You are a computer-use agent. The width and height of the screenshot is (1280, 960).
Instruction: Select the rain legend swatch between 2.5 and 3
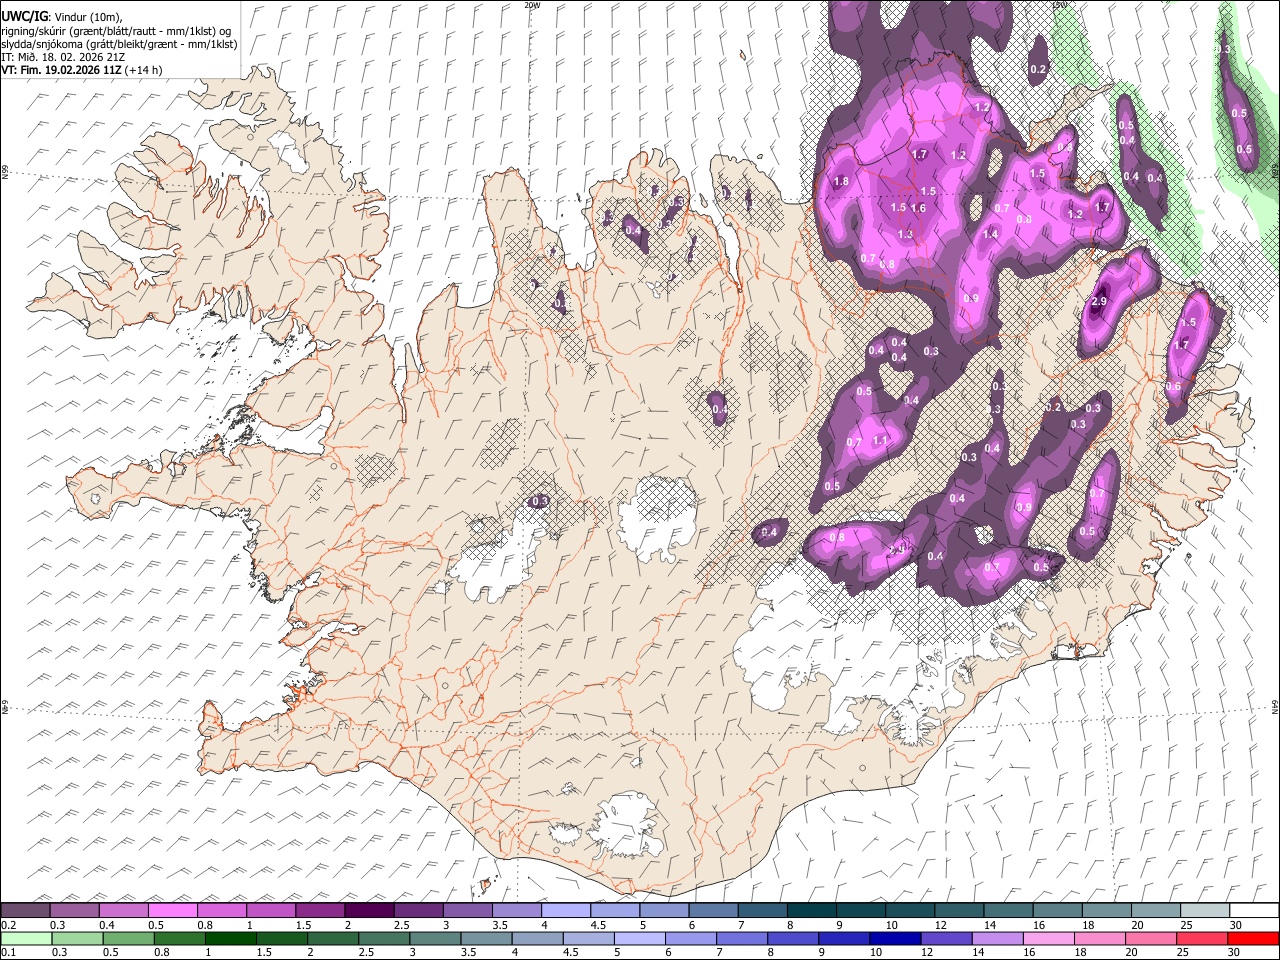[x=384, y=938]
